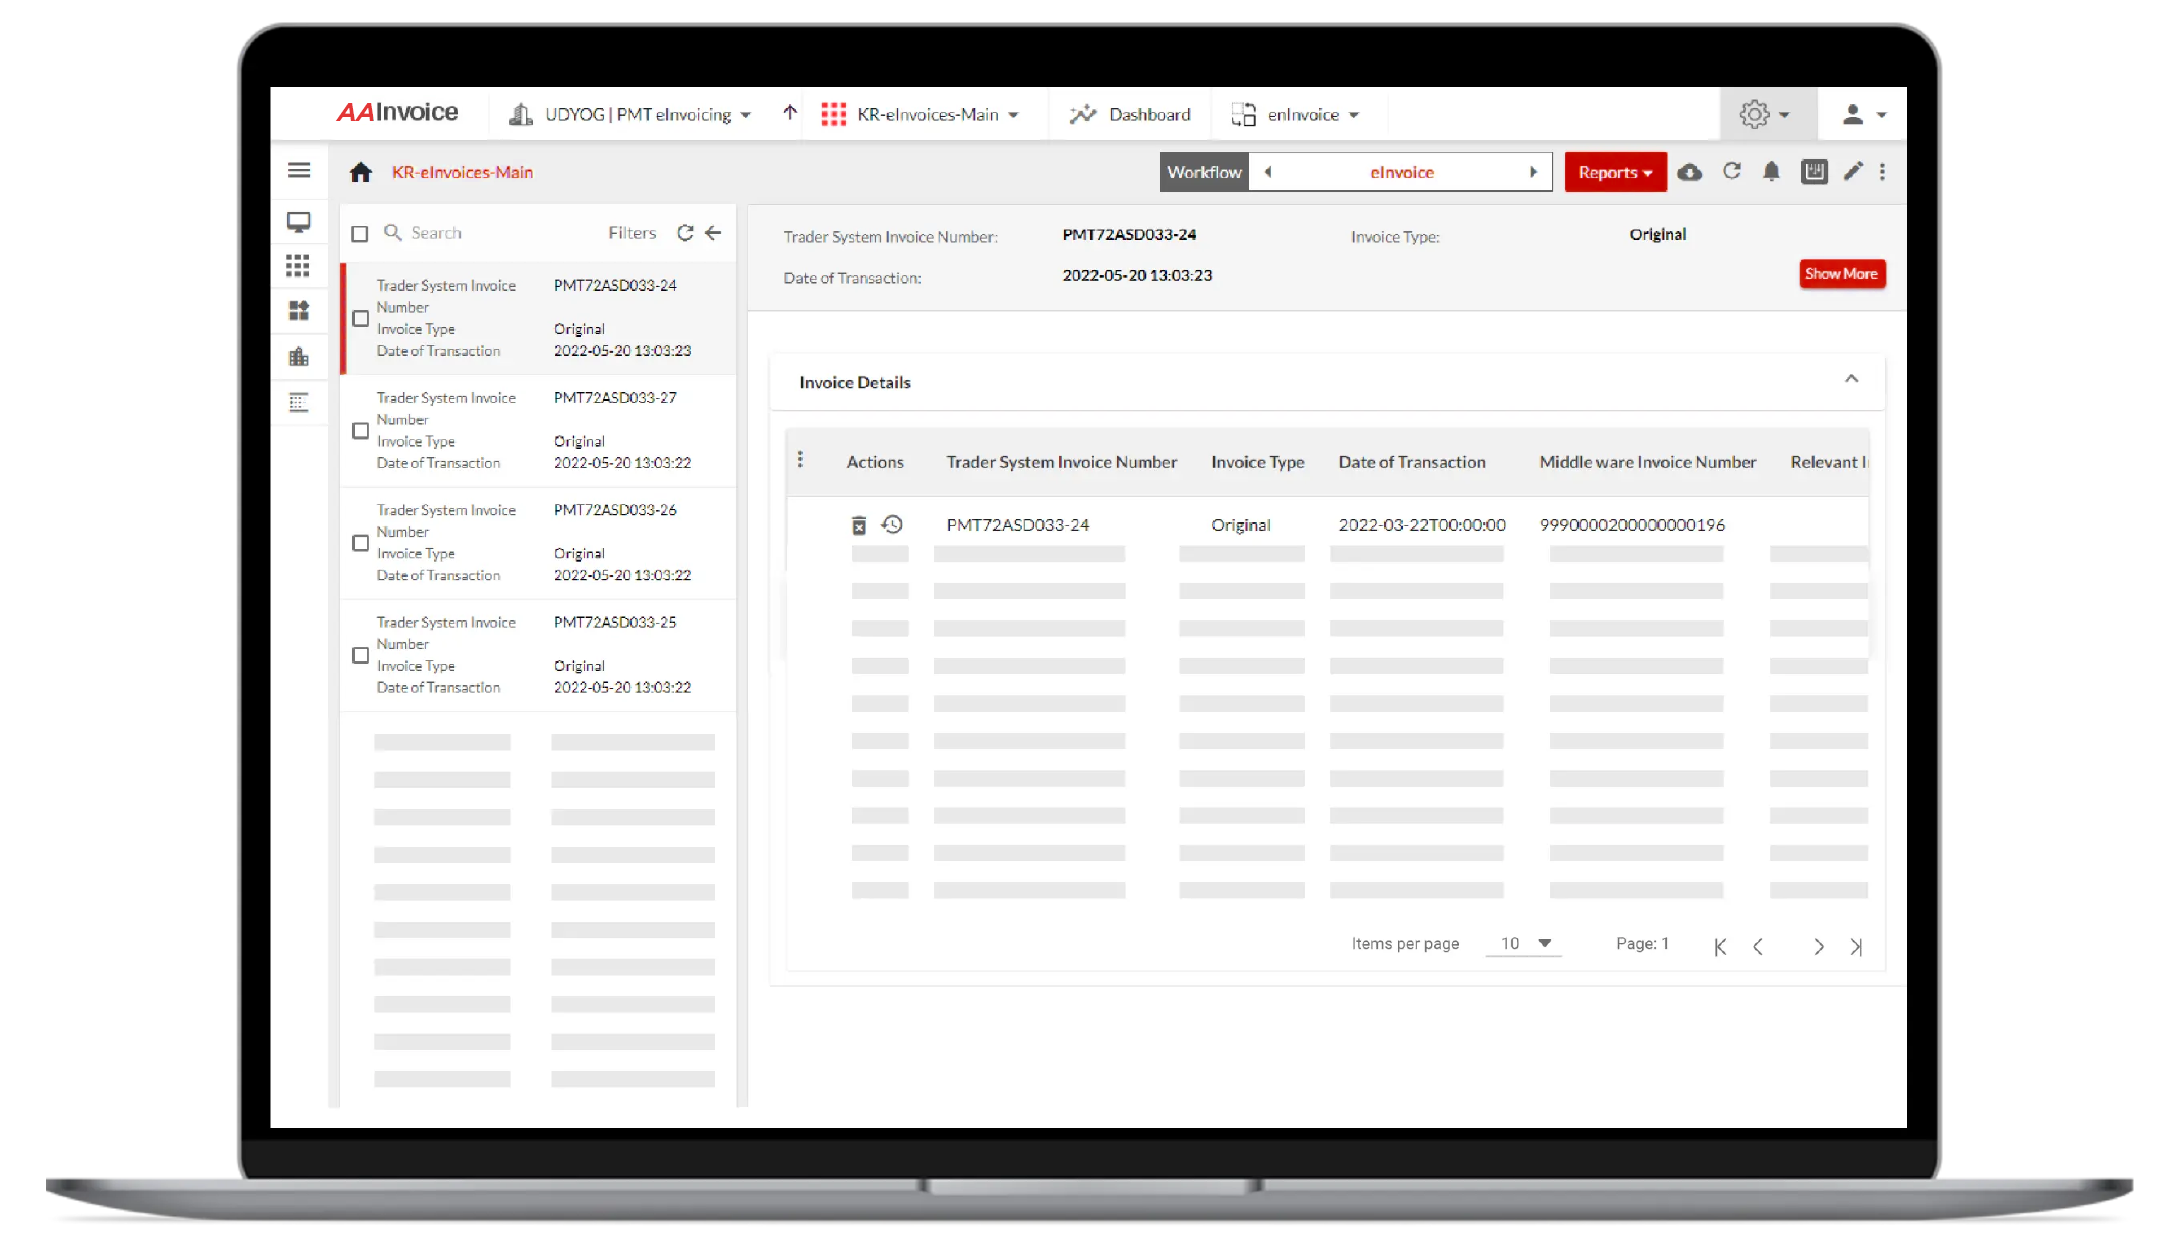View history of PMT72ASD033-24 row
Screen dimensions: 2171x1250
click(x=892, y=524)
